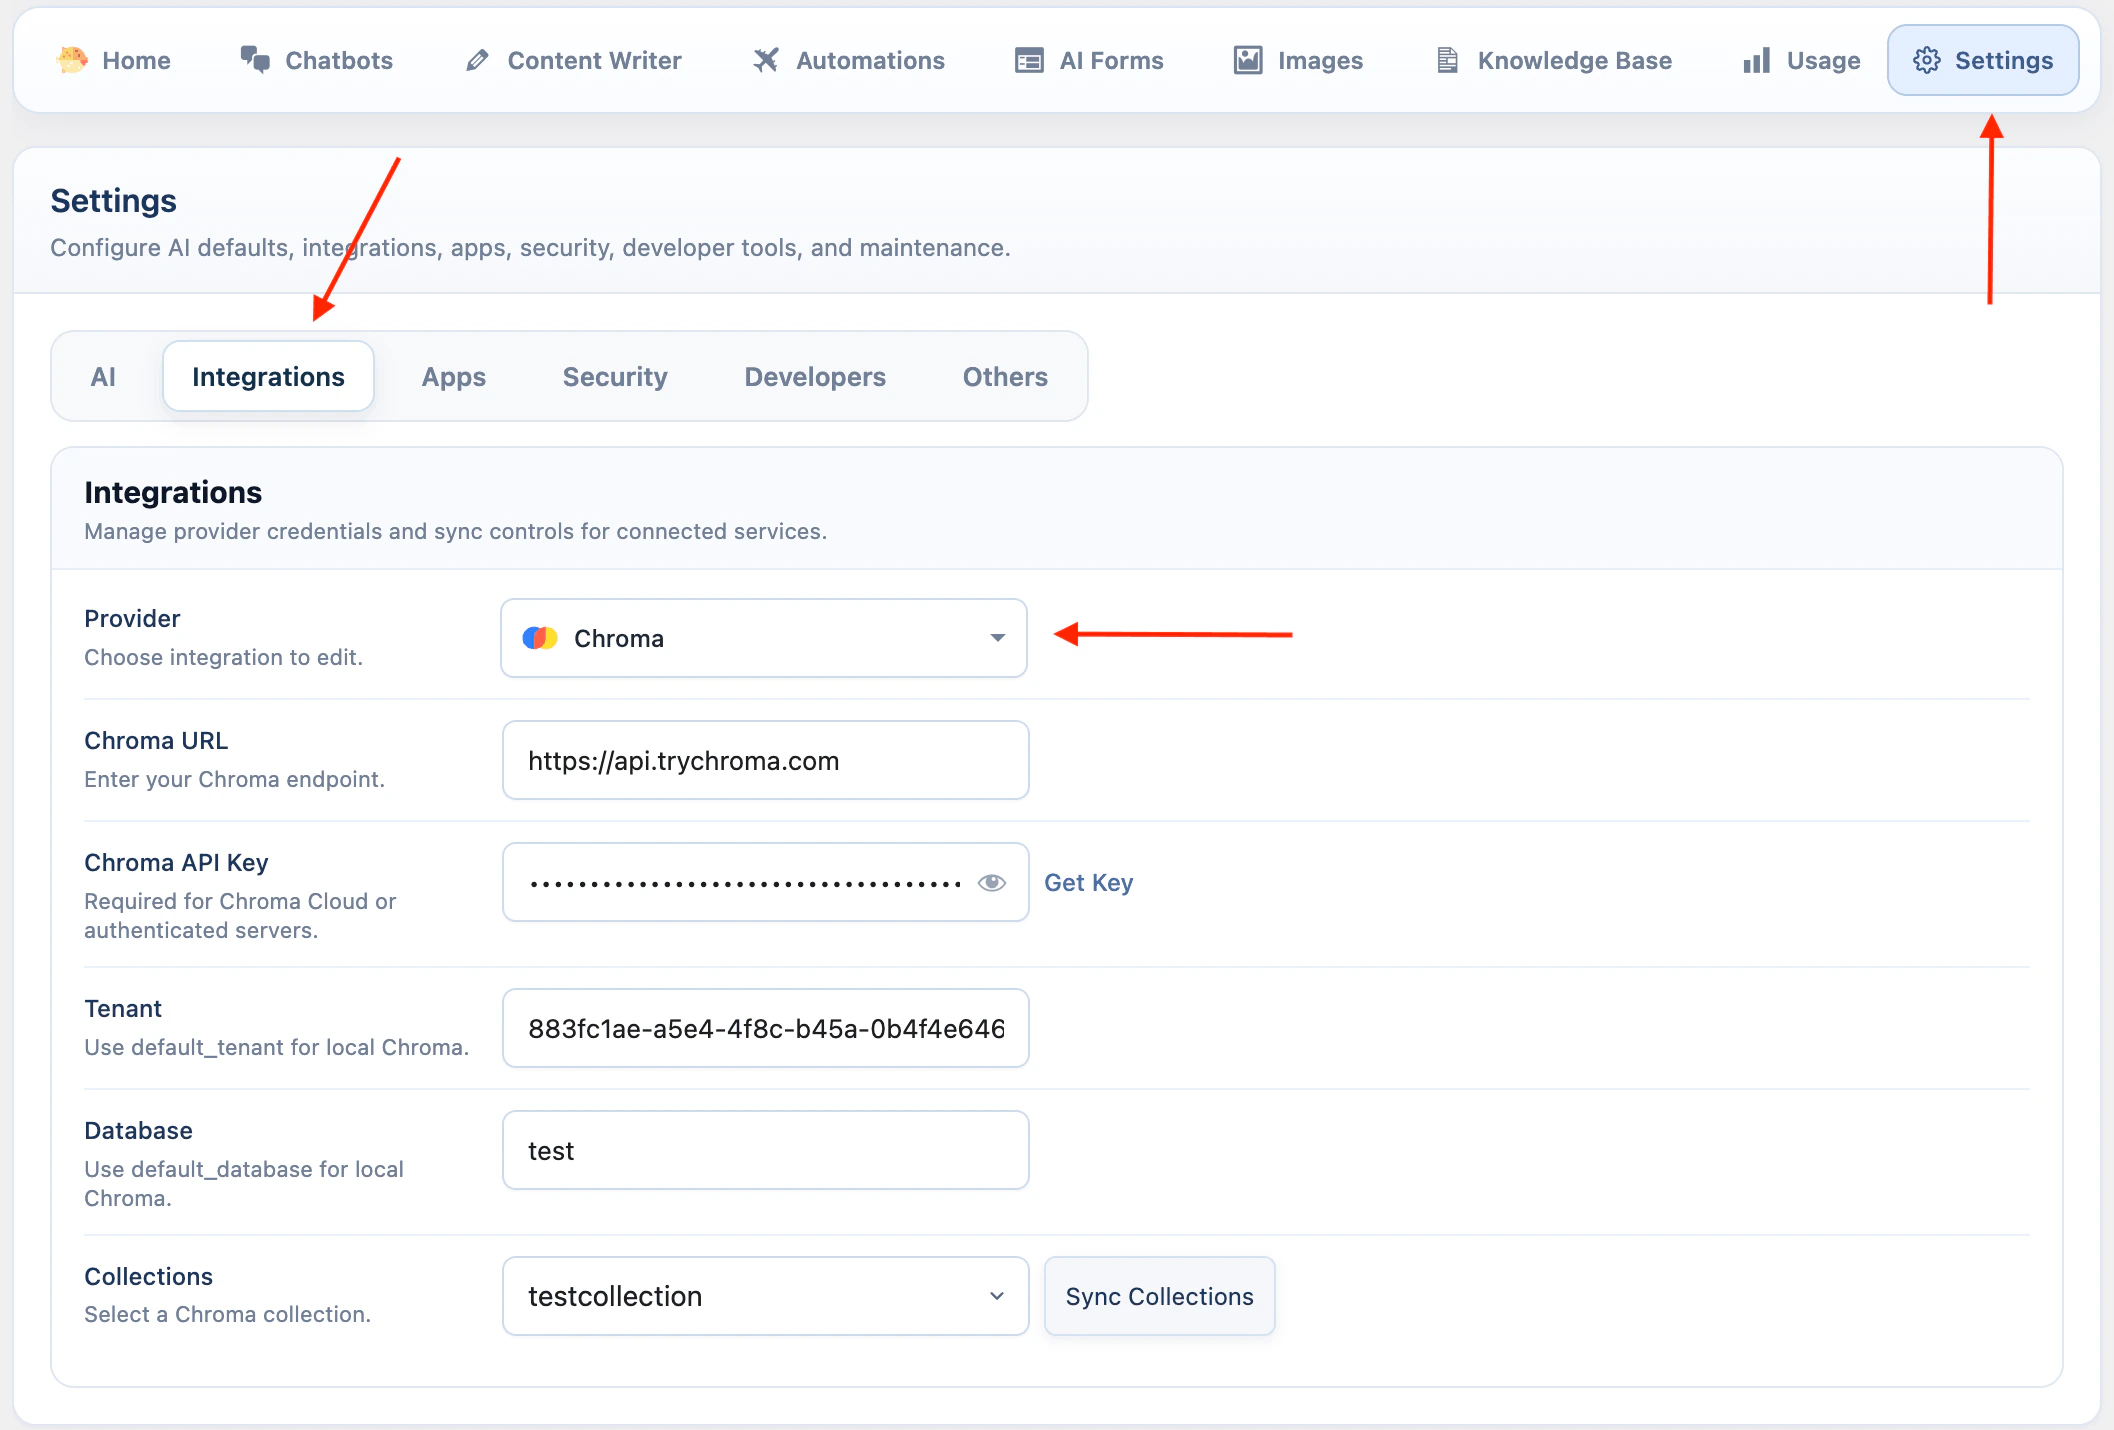Open Content Writer from the nav bar
Viewport: 2114px width, 1430px height.
pyautogui.click(x=574, y=60)
